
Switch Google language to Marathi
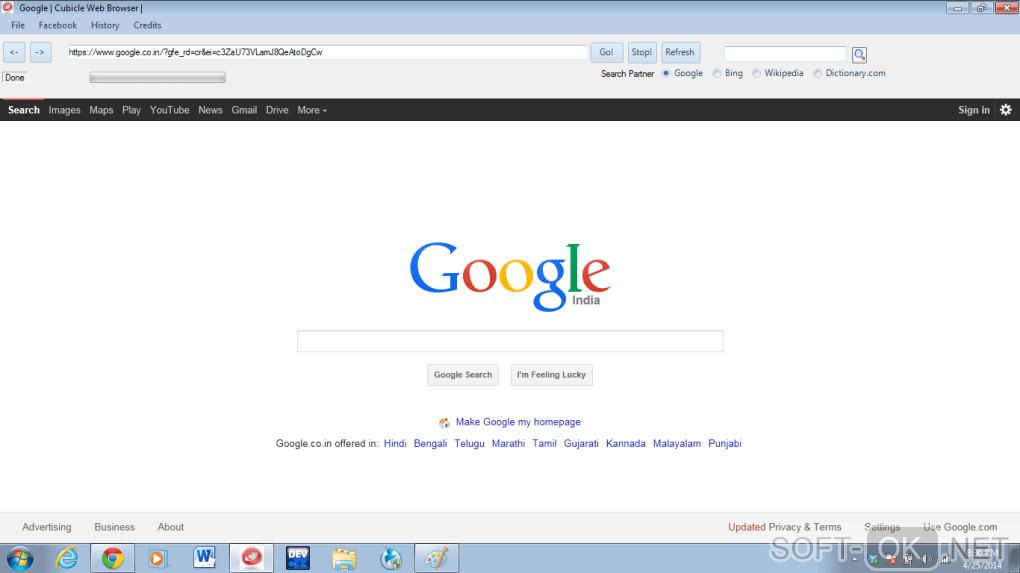point(508,444)
